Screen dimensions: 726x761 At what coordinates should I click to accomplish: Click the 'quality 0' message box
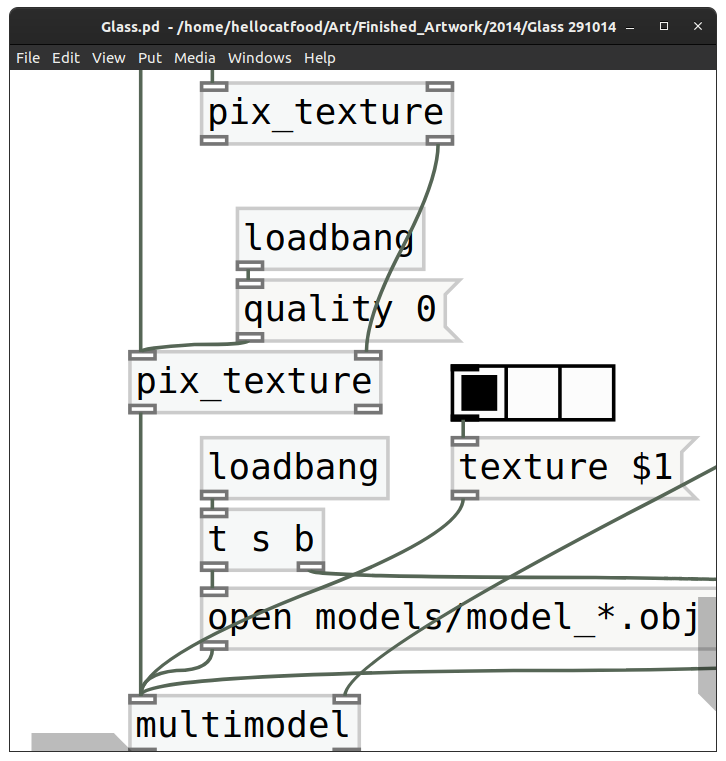pyautogui.click(x=348, y=311)
